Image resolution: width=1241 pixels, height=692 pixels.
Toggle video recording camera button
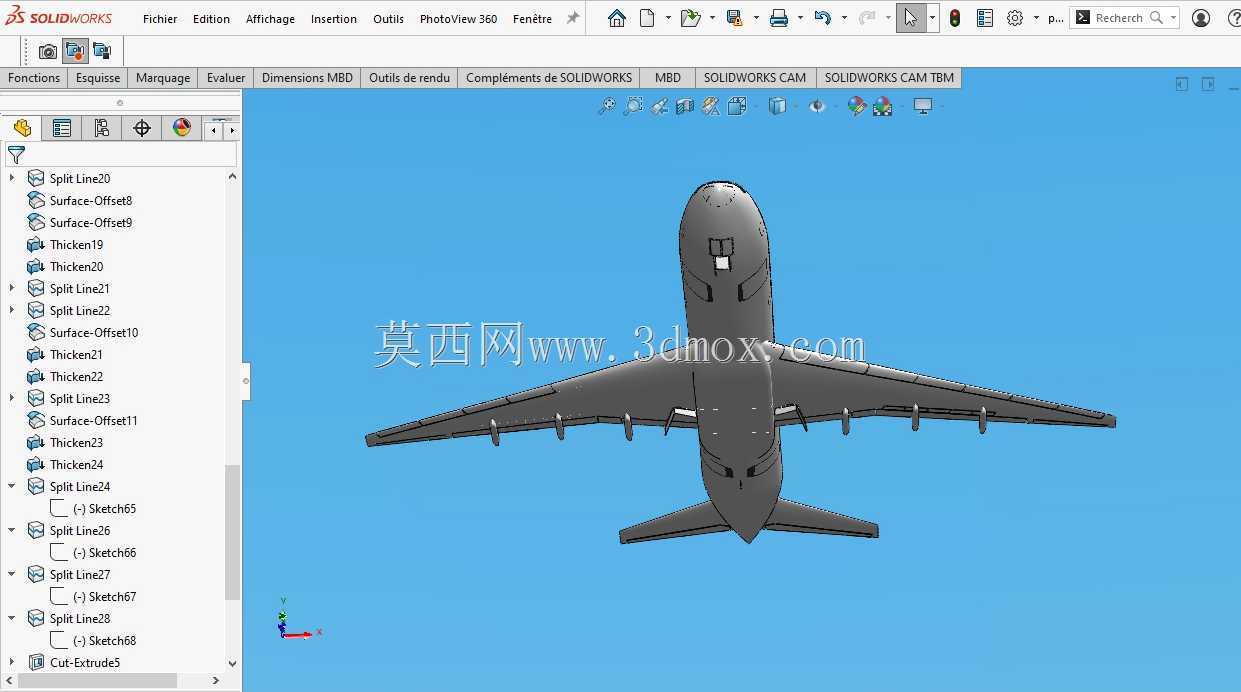(75, 51)
